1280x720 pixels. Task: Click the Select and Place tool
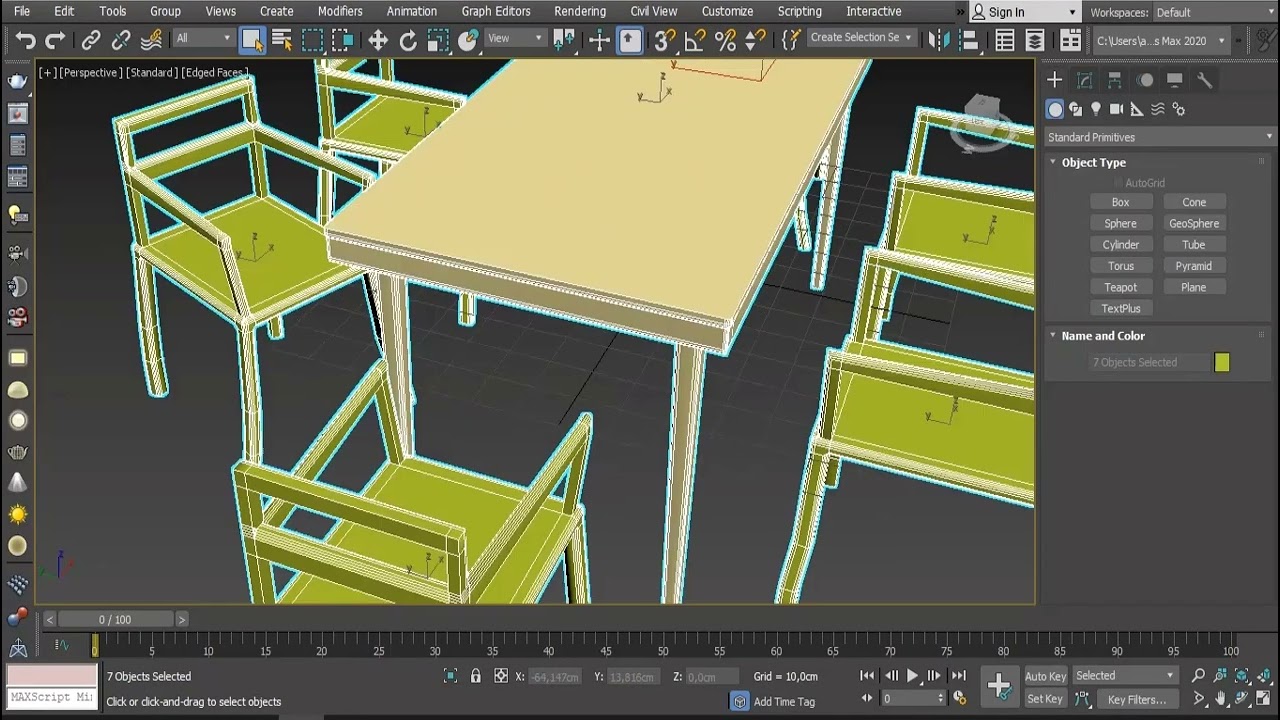click(469, 40)
